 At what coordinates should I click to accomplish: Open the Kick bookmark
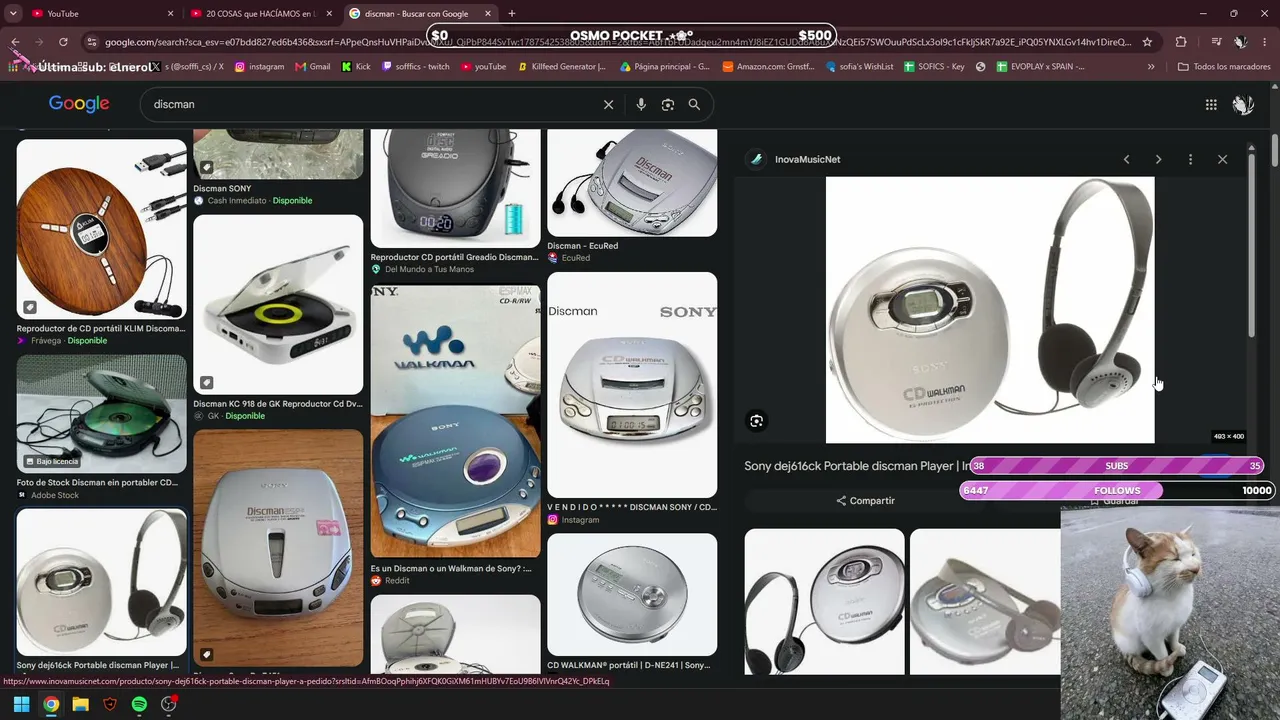356,67
